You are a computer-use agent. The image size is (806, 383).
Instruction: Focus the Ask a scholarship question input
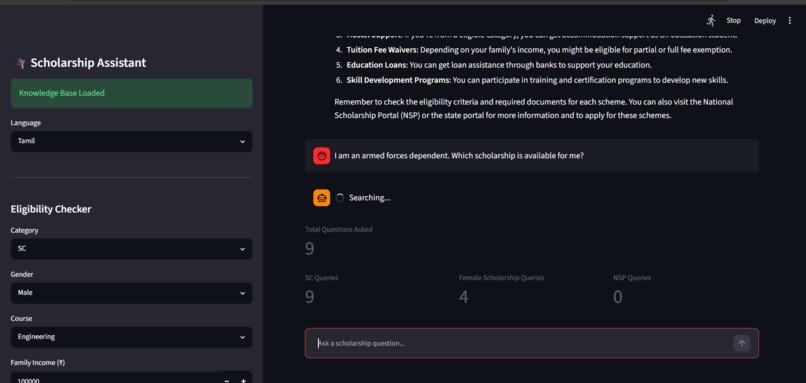pyautogui.click(x=524, y=343)
